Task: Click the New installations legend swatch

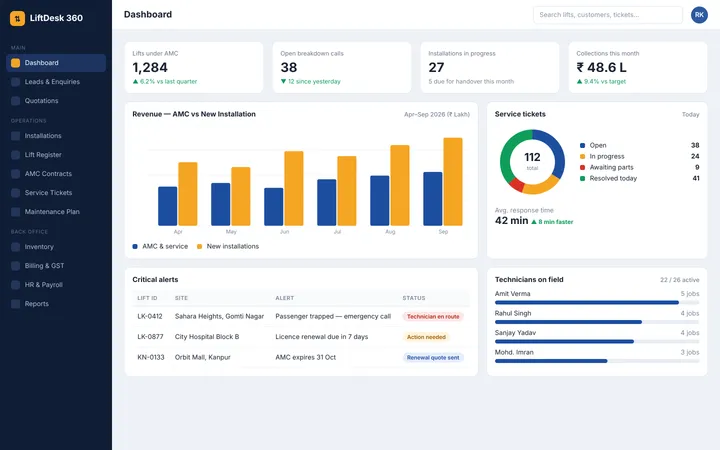Action: pyautogui.click(x=199, y=247)
